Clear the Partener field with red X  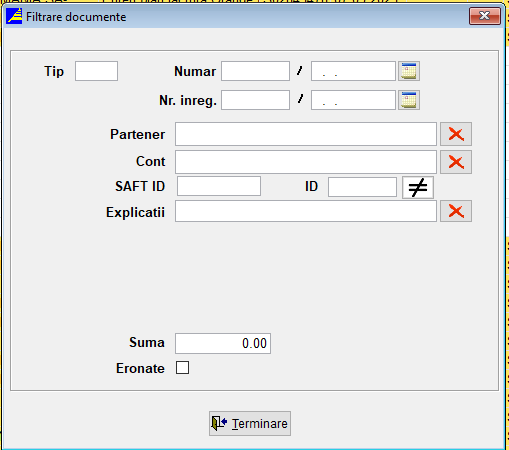(456, 134)
